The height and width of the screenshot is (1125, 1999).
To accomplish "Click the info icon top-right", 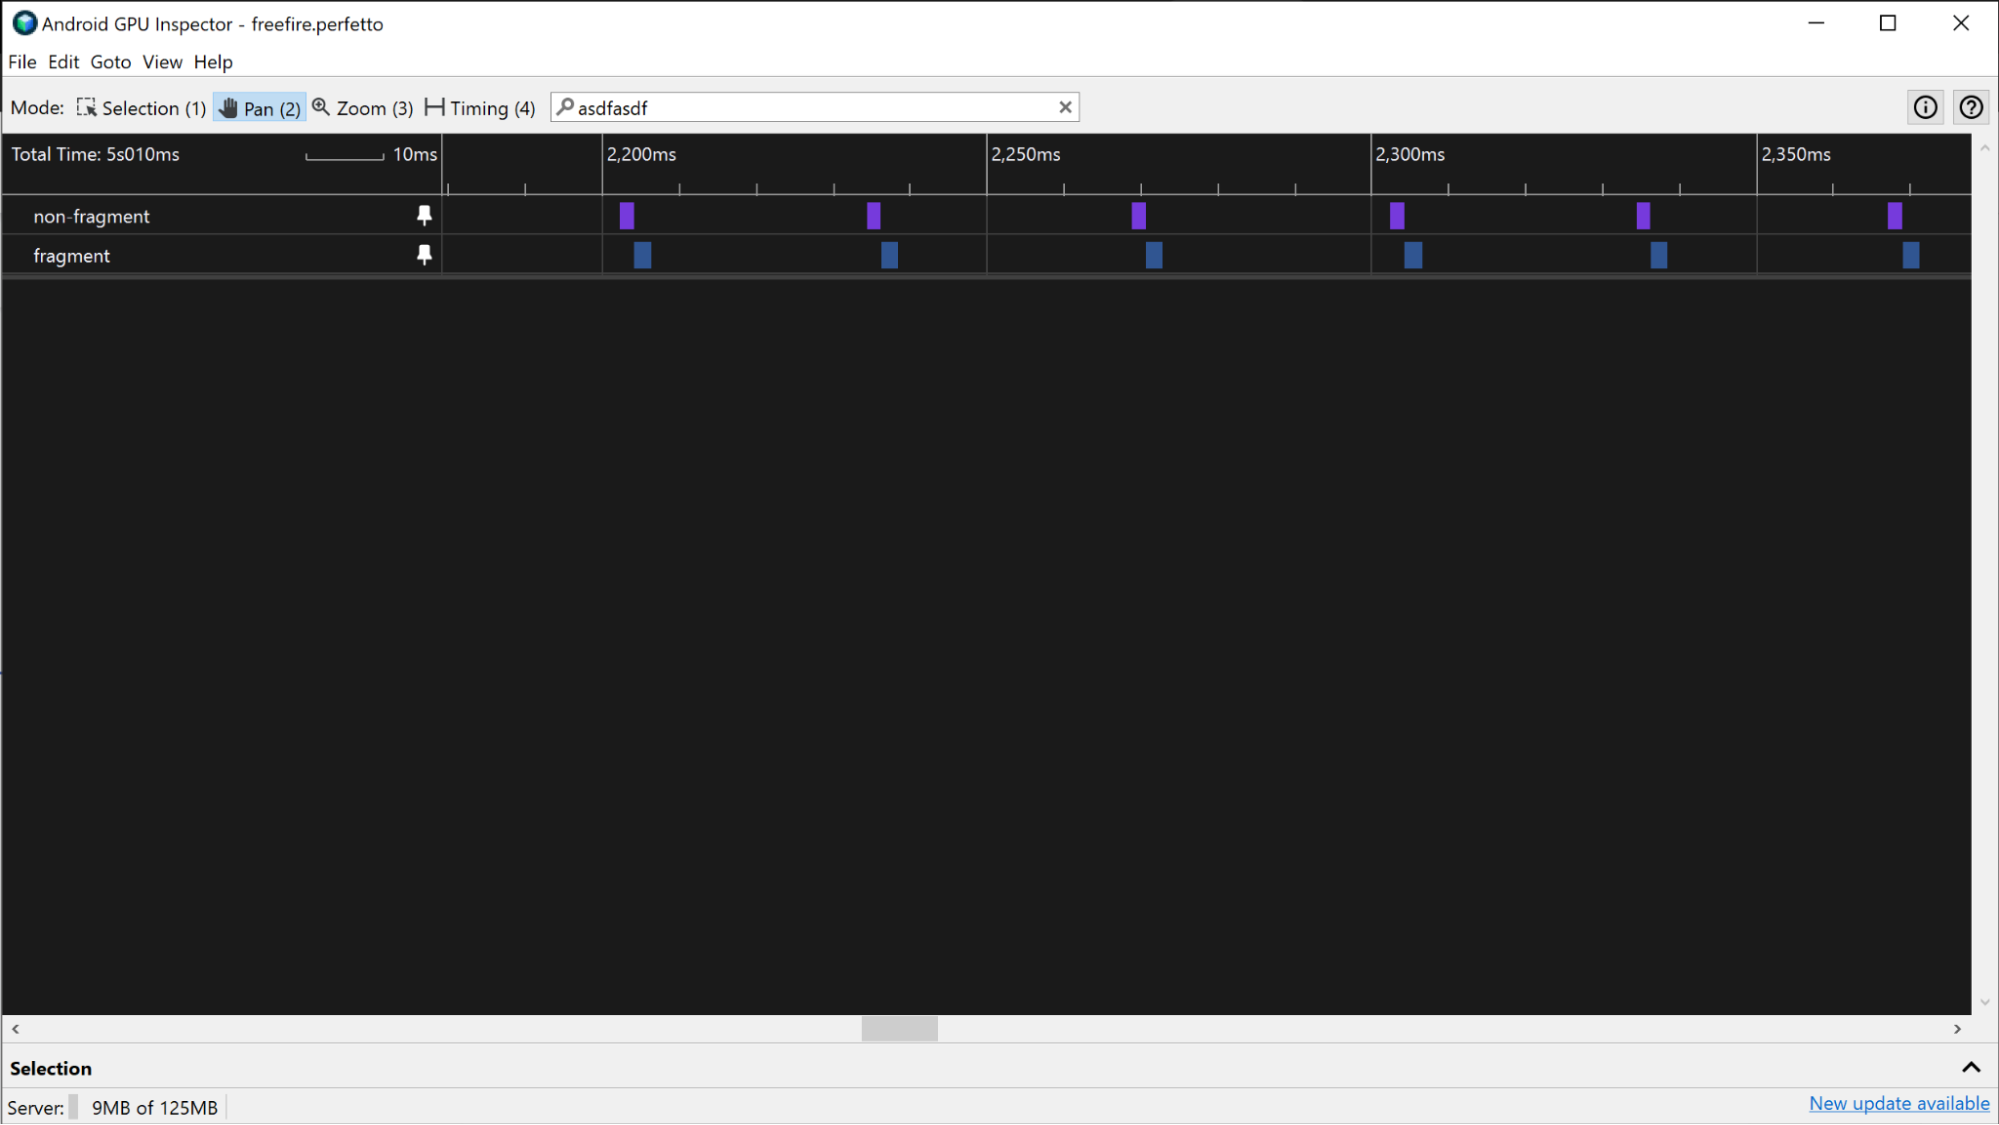I will (1925, 107).
